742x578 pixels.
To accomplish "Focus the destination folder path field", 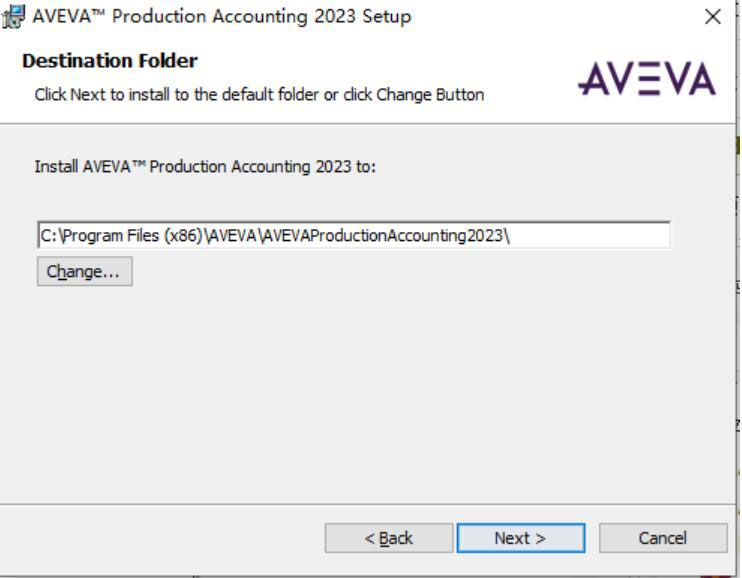I will click(353, 235).
